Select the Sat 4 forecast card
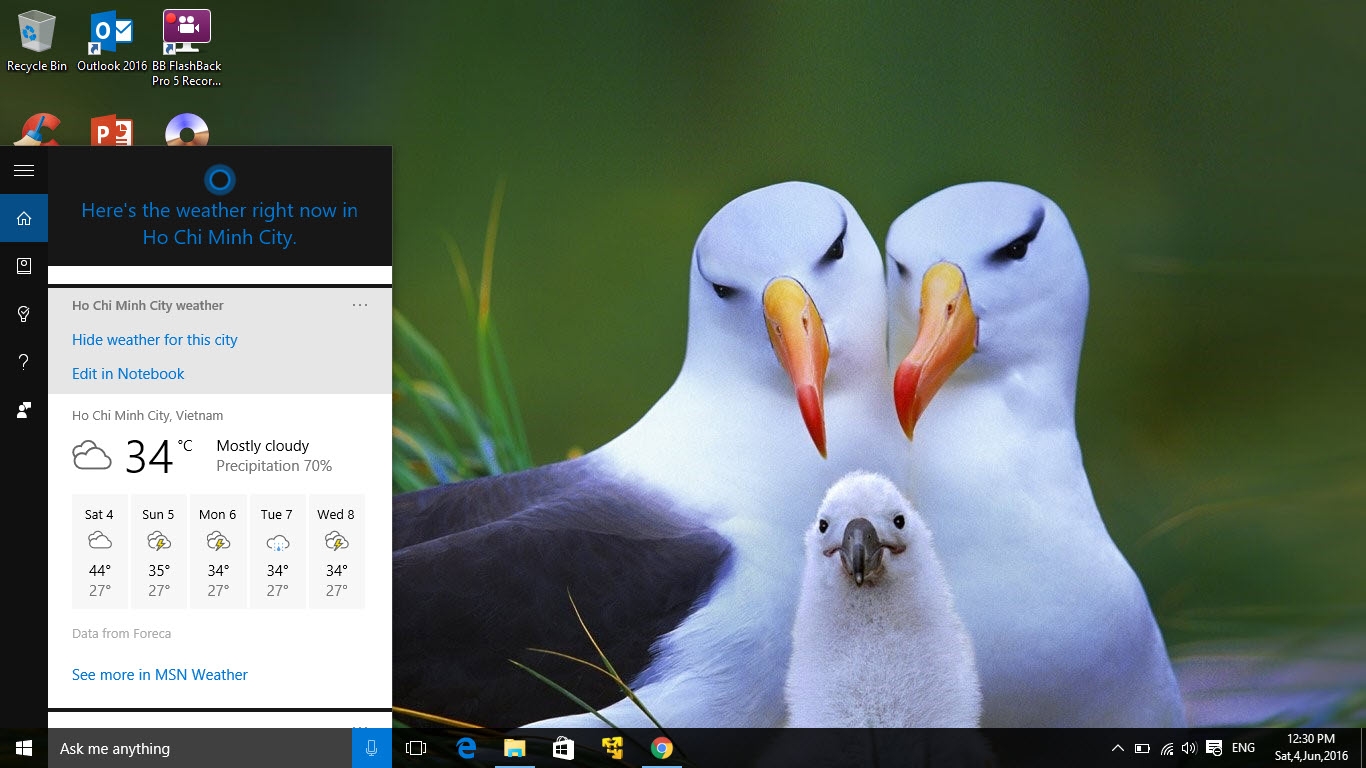This screenshot has height=768, width=1366. pos(99,551)
